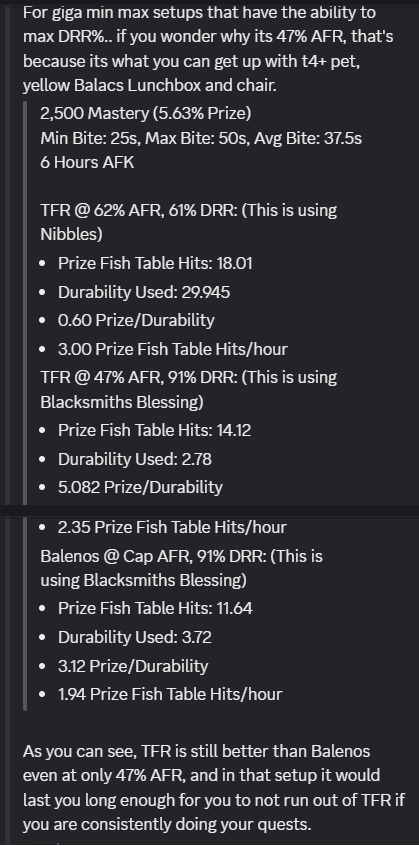The width and height of the screenshot is (419, 846).
Task: Click '5.082 Prize/Durability' bullet
Action: pyautogui.click(x=140, y=487)
